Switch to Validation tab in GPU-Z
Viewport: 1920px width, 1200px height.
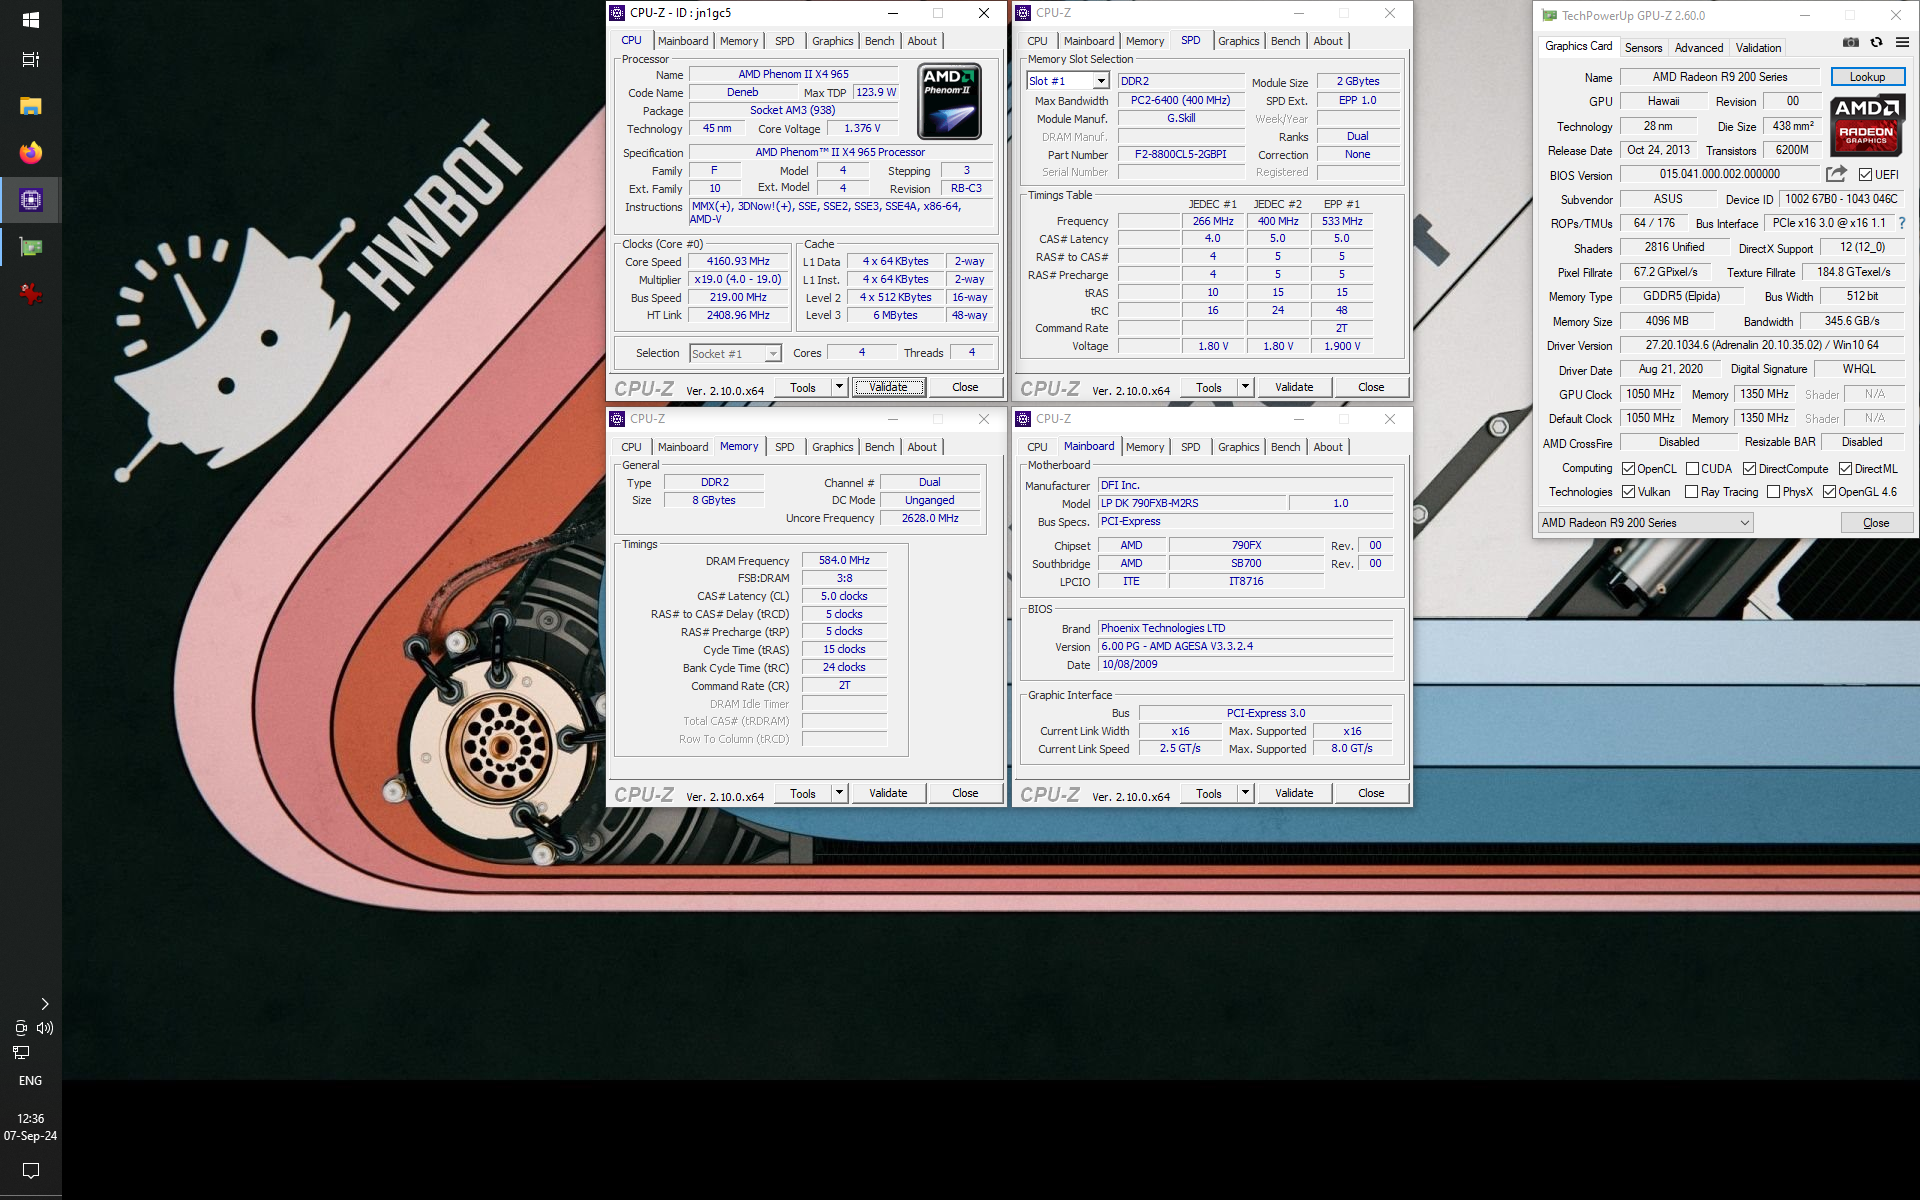1758,48
